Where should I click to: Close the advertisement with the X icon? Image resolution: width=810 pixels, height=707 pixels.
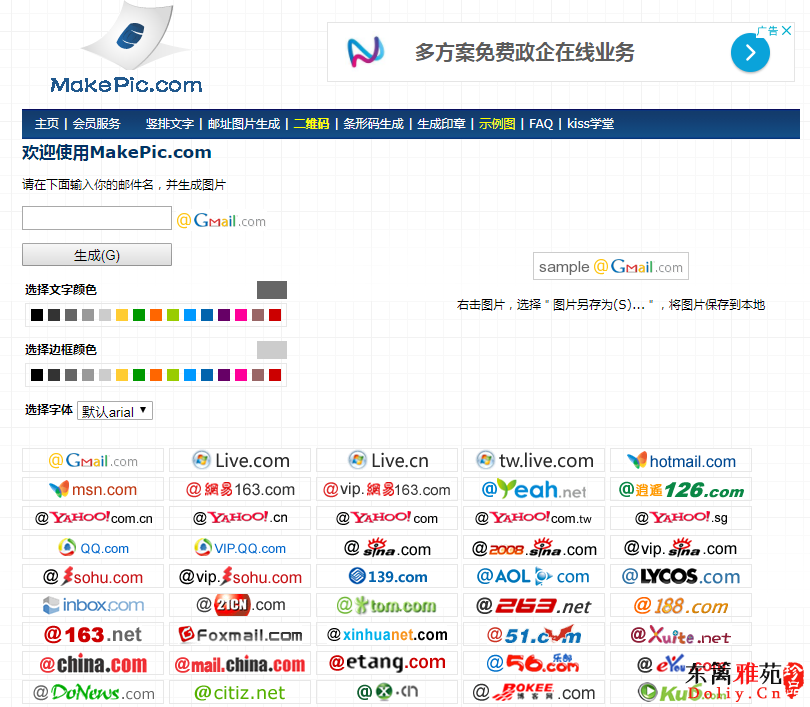pyautogui.click(x=786, y=30)
